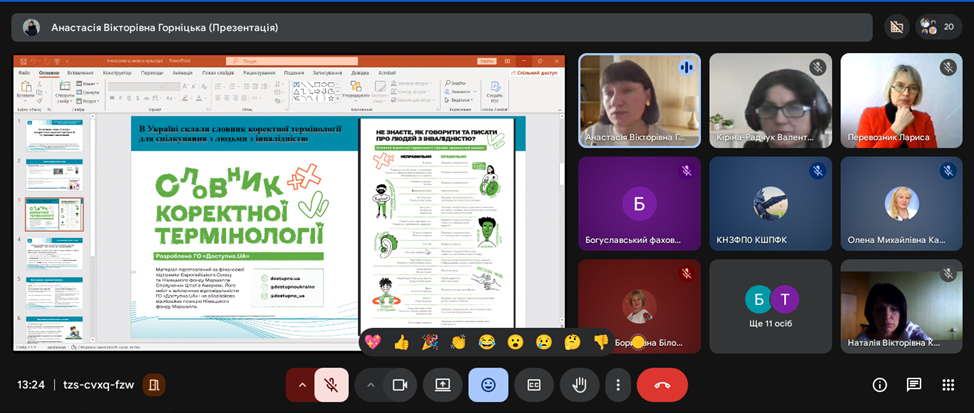
Task: Select the КНЗФПО КШПФК participant tile
Action: [770, 203]
